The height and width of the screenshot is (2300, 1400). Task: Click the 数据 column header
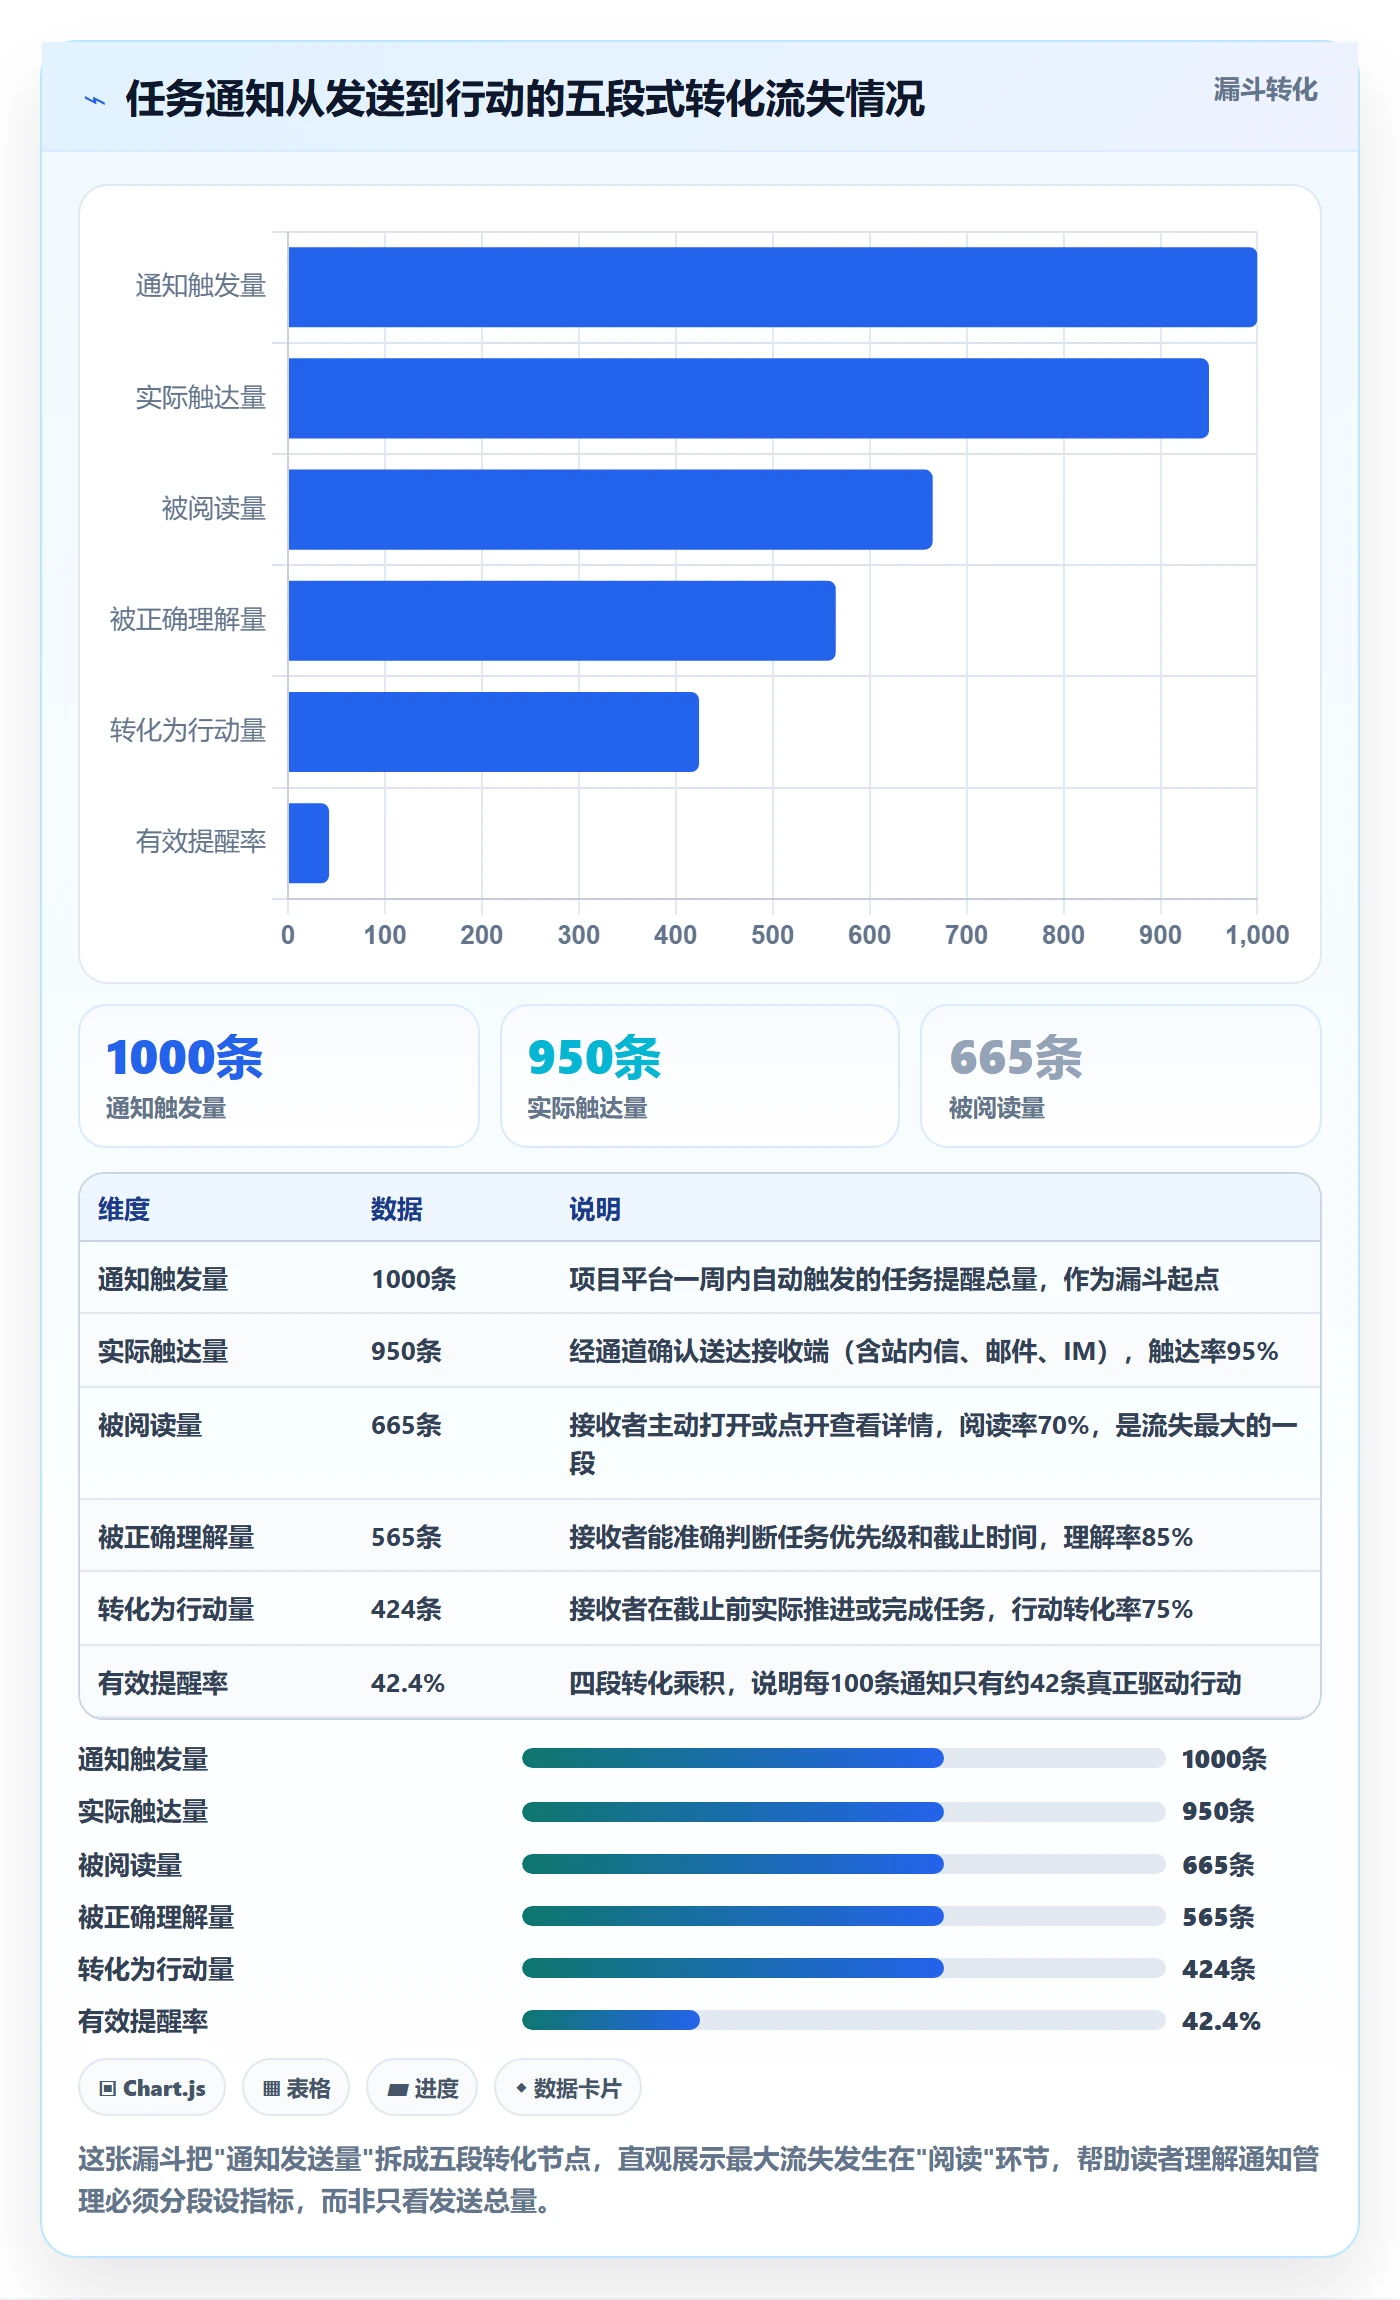tap(397, 1209)
